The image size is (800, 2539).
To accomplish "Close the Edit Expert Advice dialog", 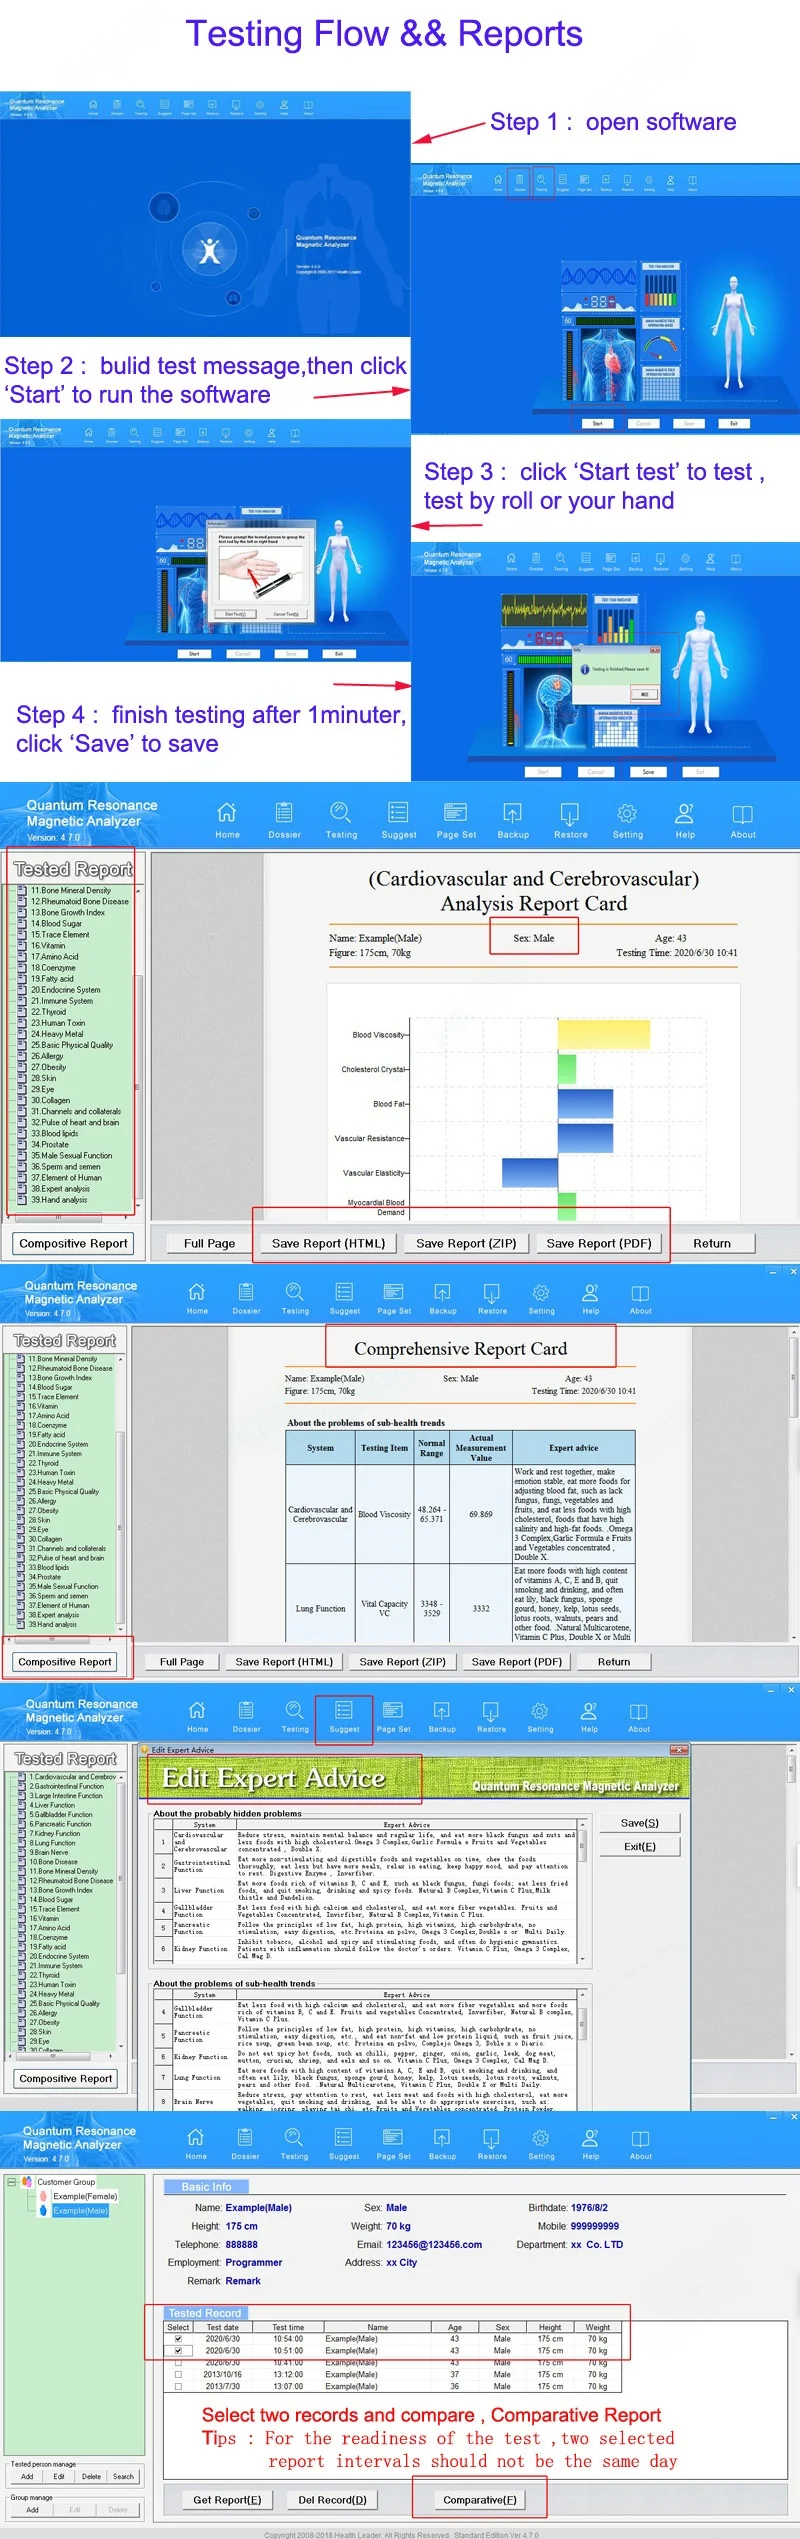I will (x=679, y=1750).
